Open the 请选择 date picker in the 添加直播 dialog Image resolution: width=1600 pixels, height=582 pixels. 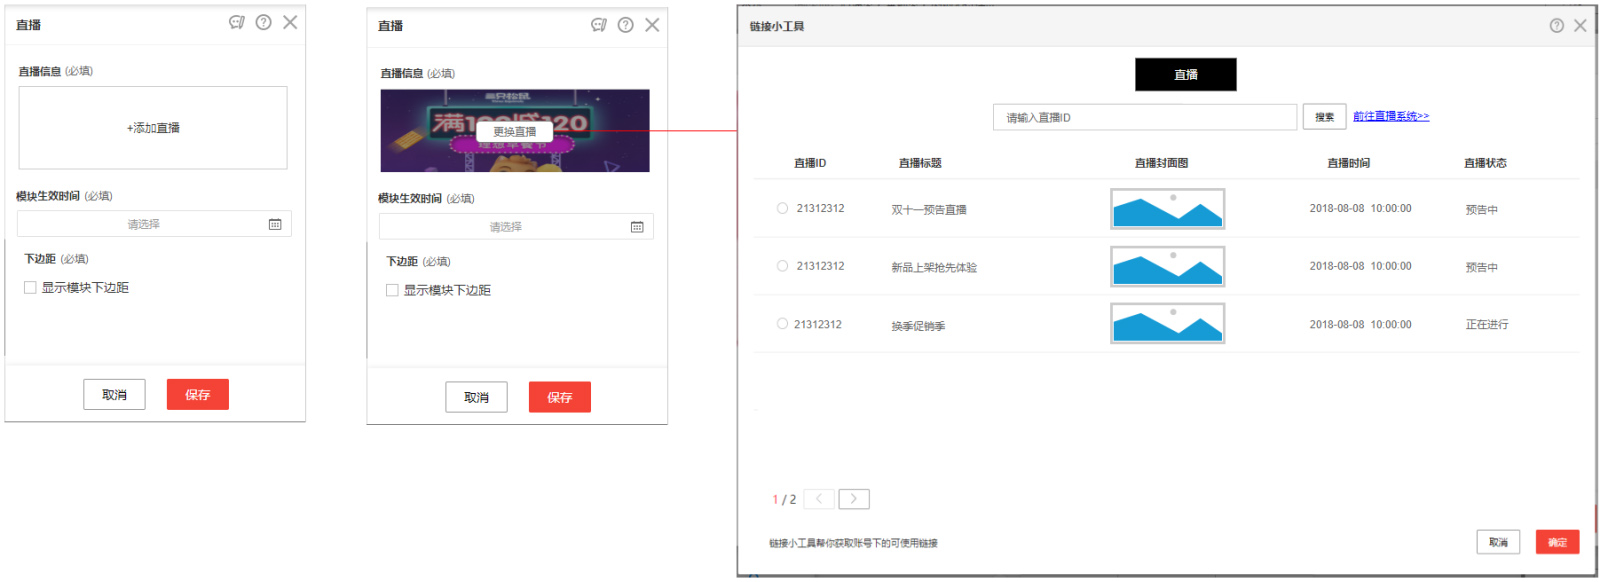[x=154, y=224]
